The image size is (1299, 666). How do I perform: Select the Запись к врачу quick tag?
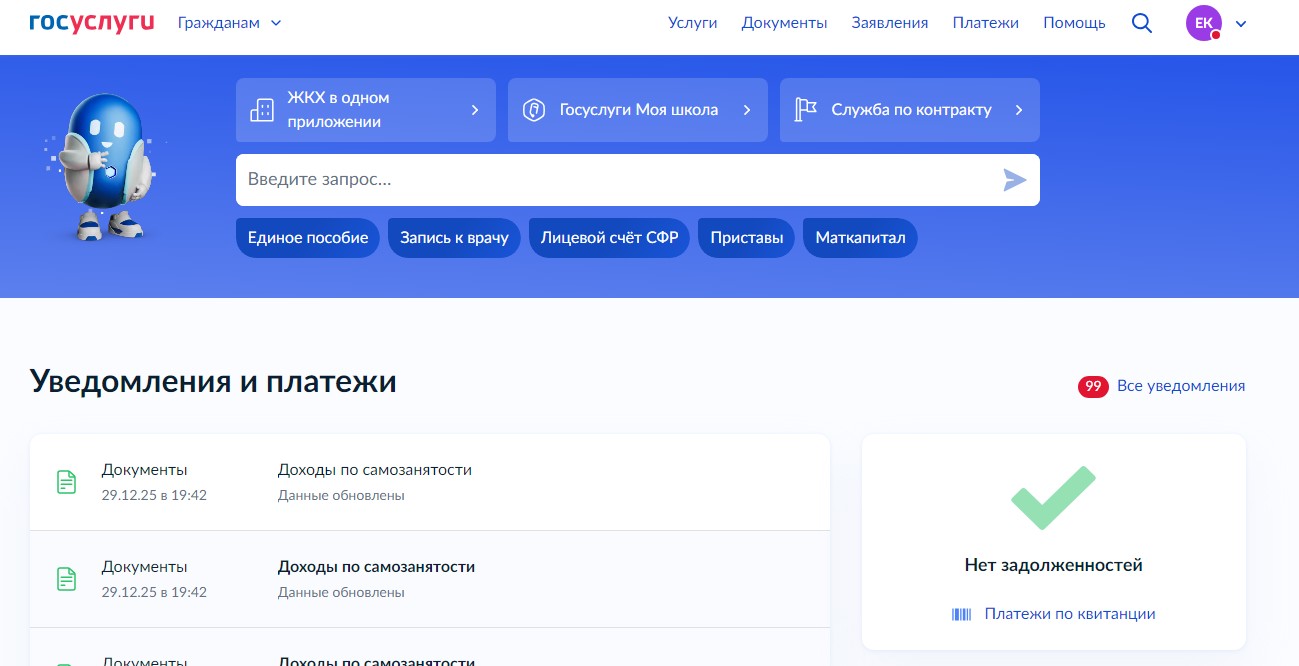click(454, 237)
